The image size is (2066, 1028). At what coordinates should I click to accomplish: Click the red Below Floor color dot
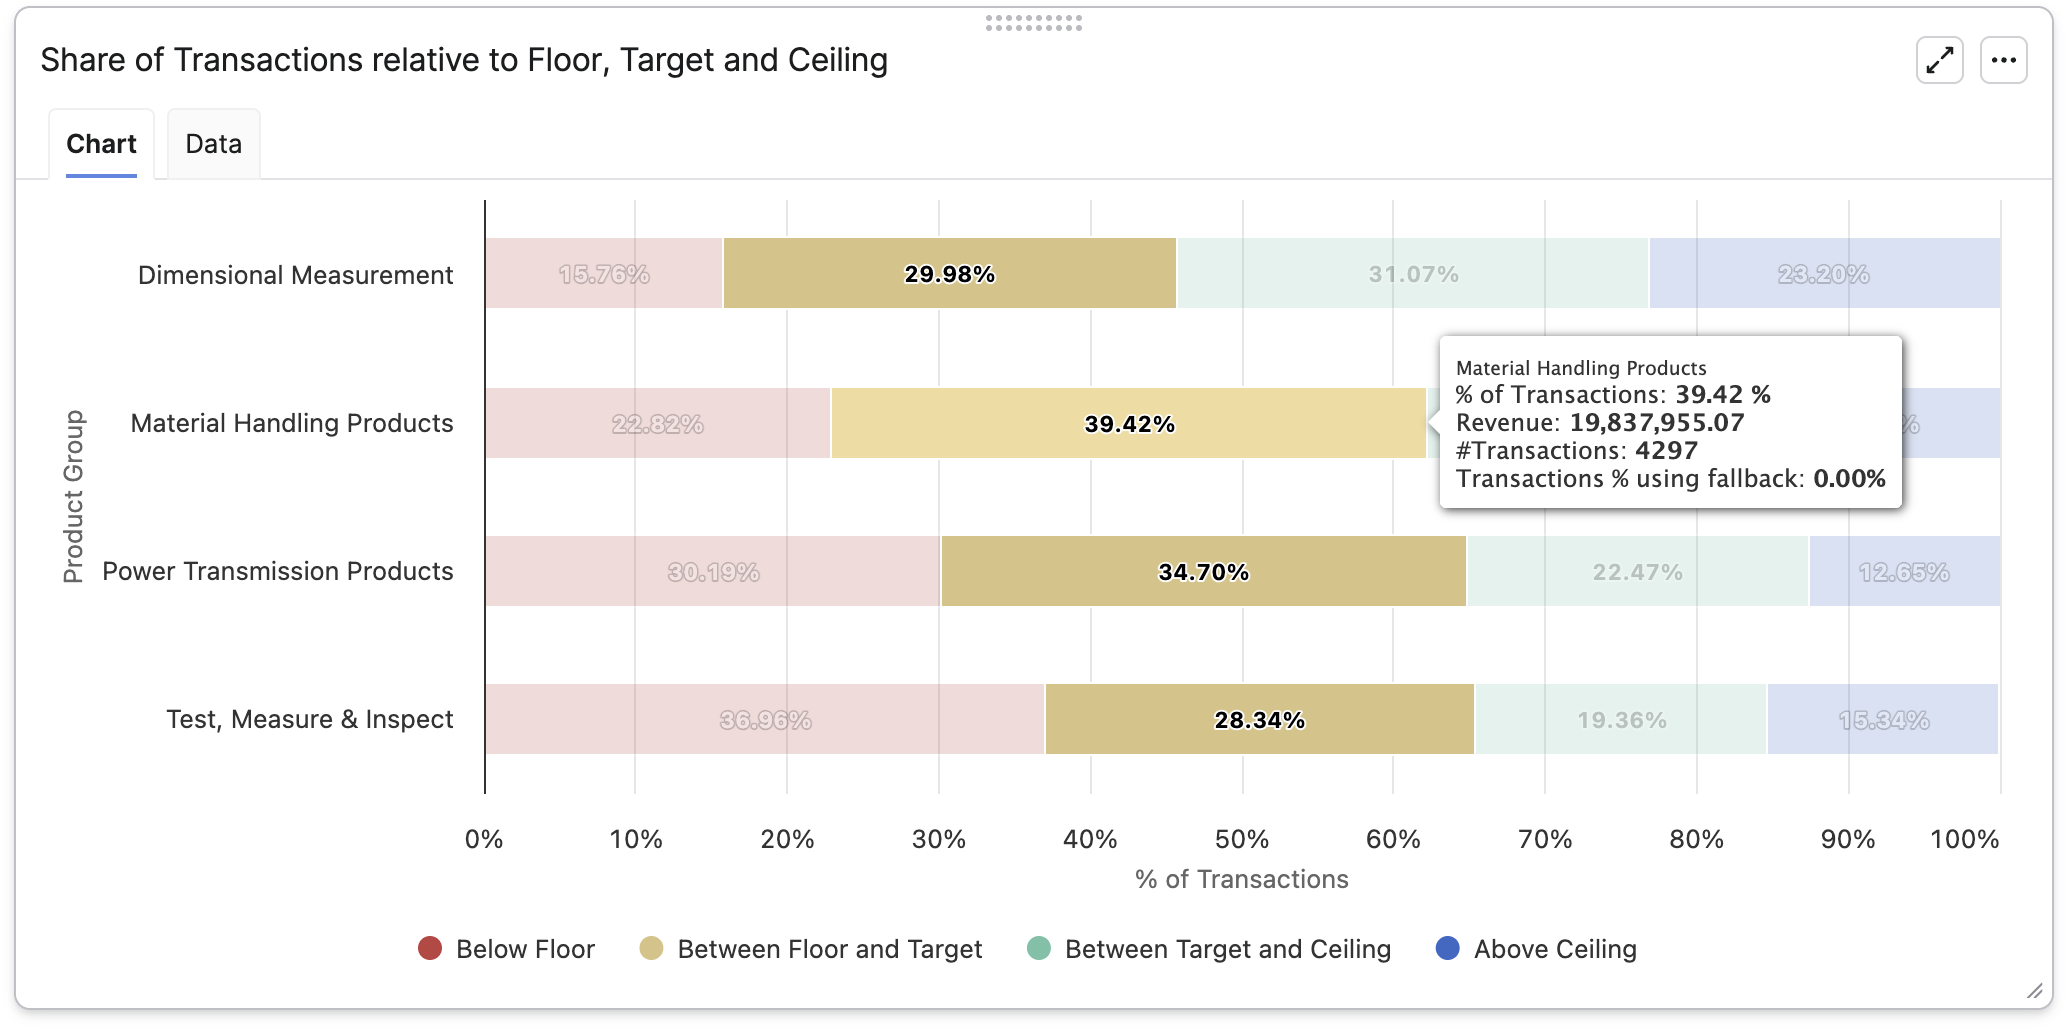click(x=430, y=948)
